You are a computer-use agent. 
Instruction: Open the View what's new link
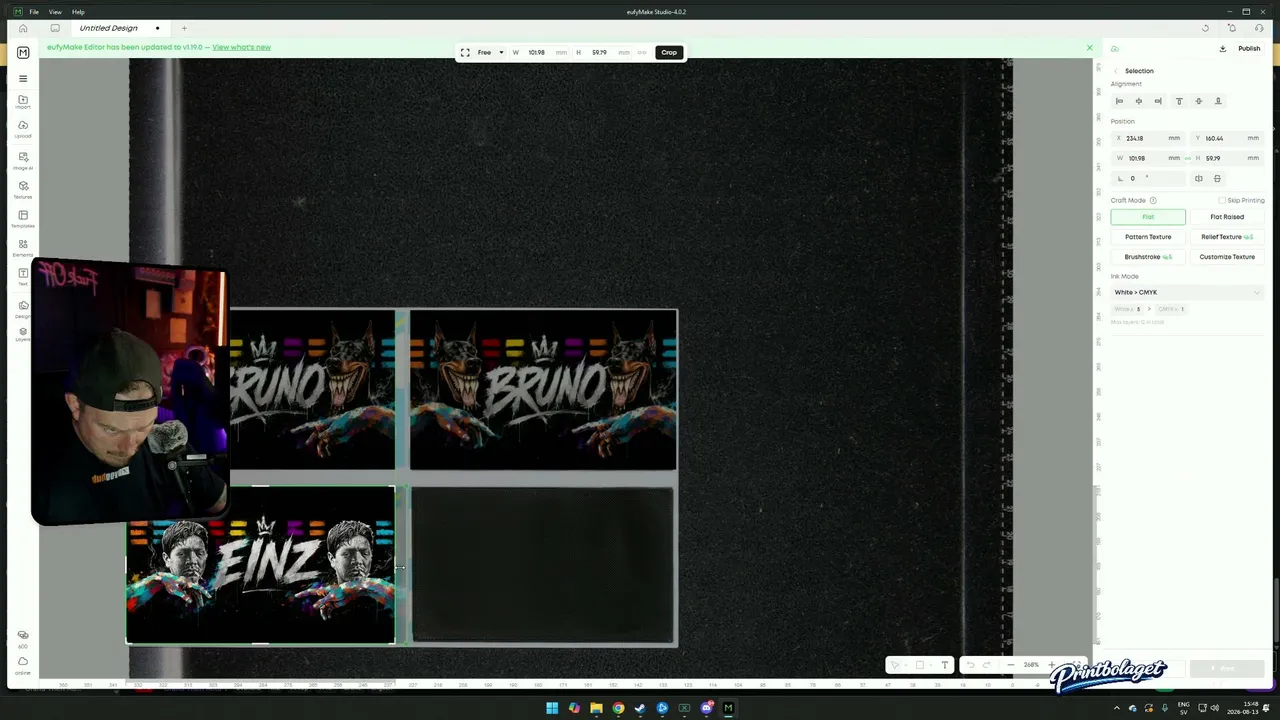[241, 47]
